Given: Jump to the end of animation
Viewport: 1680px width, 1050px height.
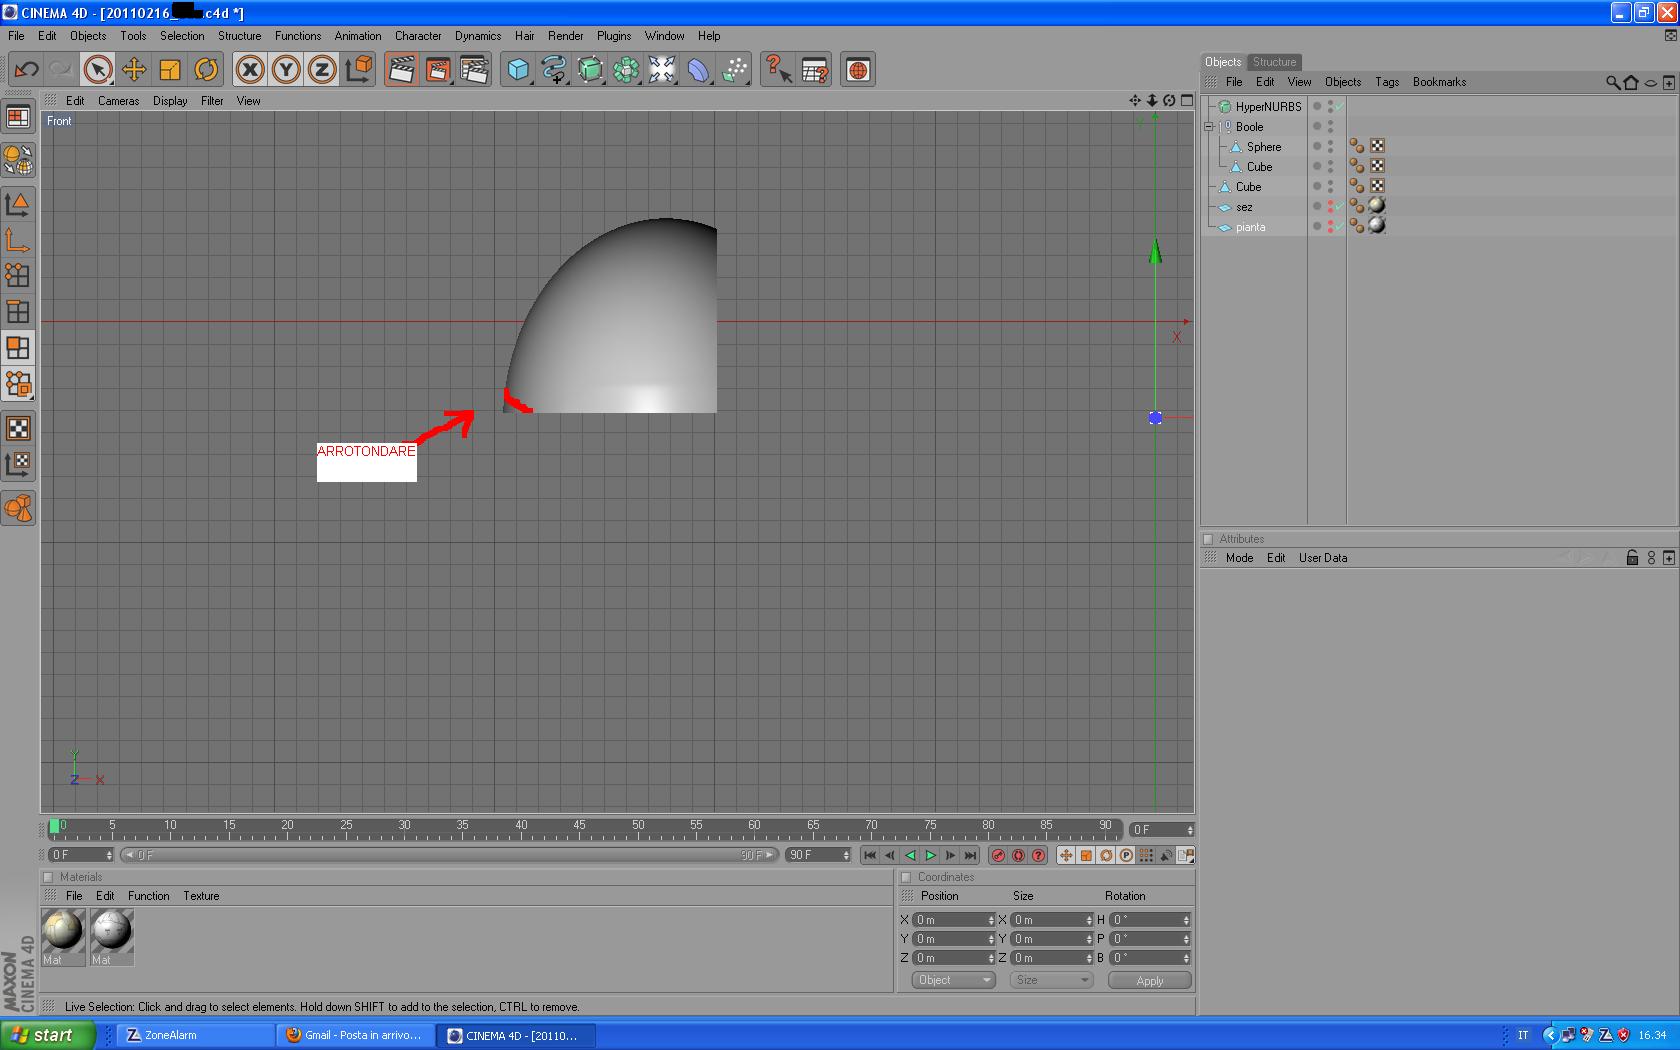Looking at the screenshot, I should tap(970, 855).
